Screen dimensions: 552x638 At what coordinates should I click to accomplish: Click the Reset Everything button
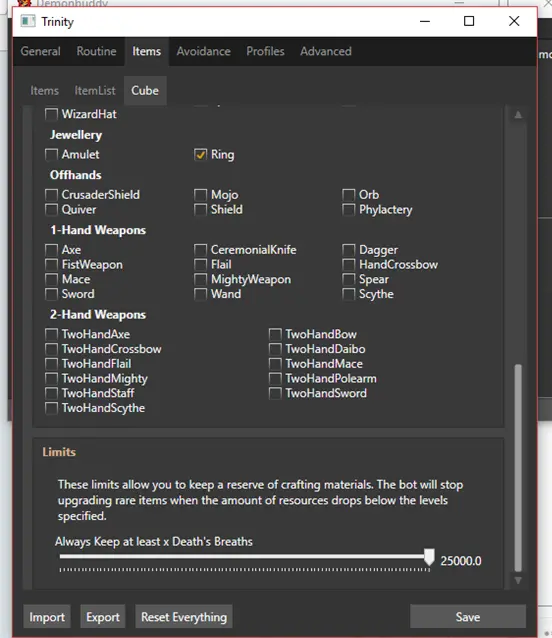coord(184,617)
